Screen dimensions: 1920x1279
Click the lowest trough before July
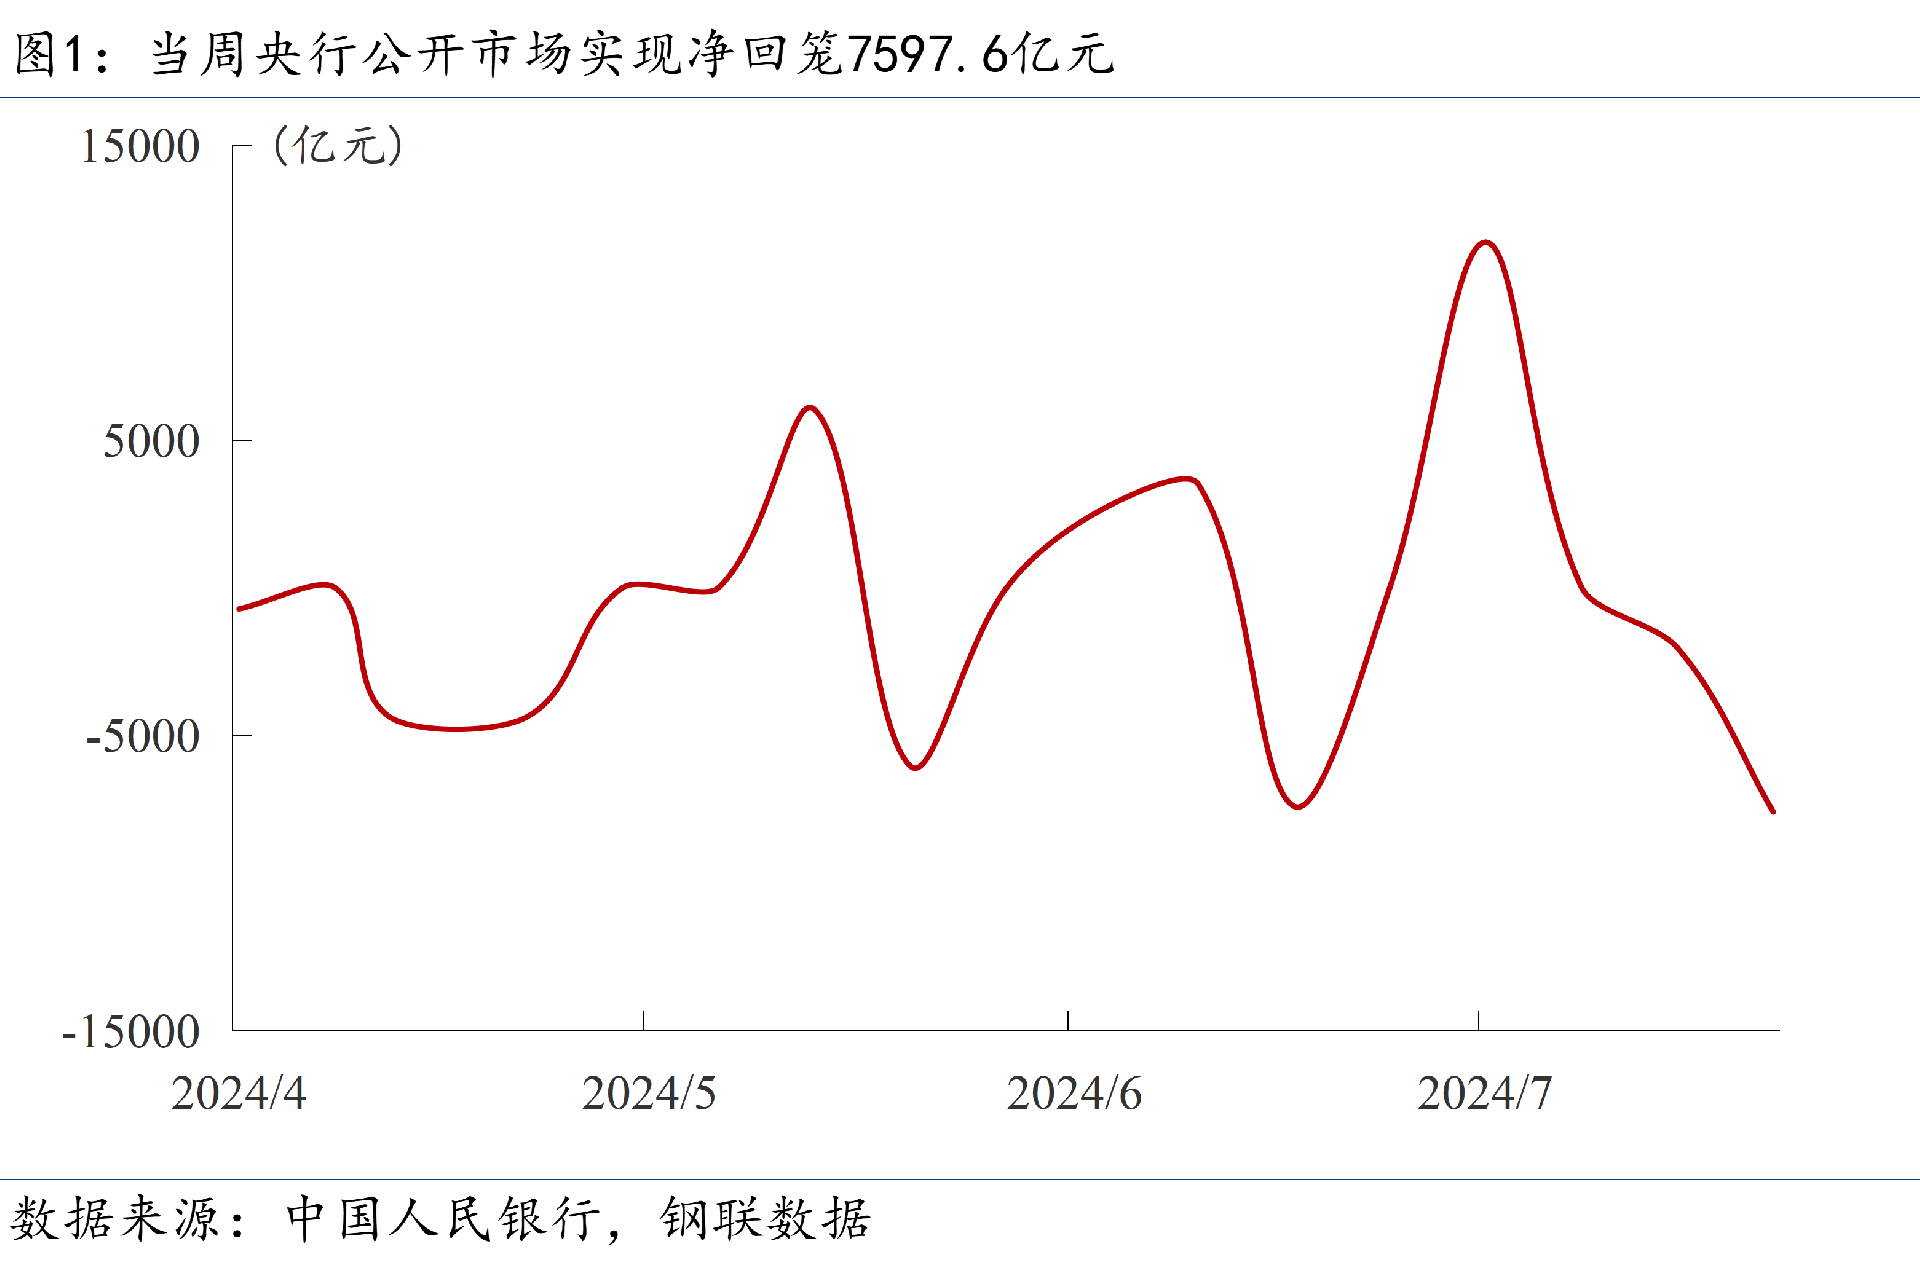pos(1298,806)
